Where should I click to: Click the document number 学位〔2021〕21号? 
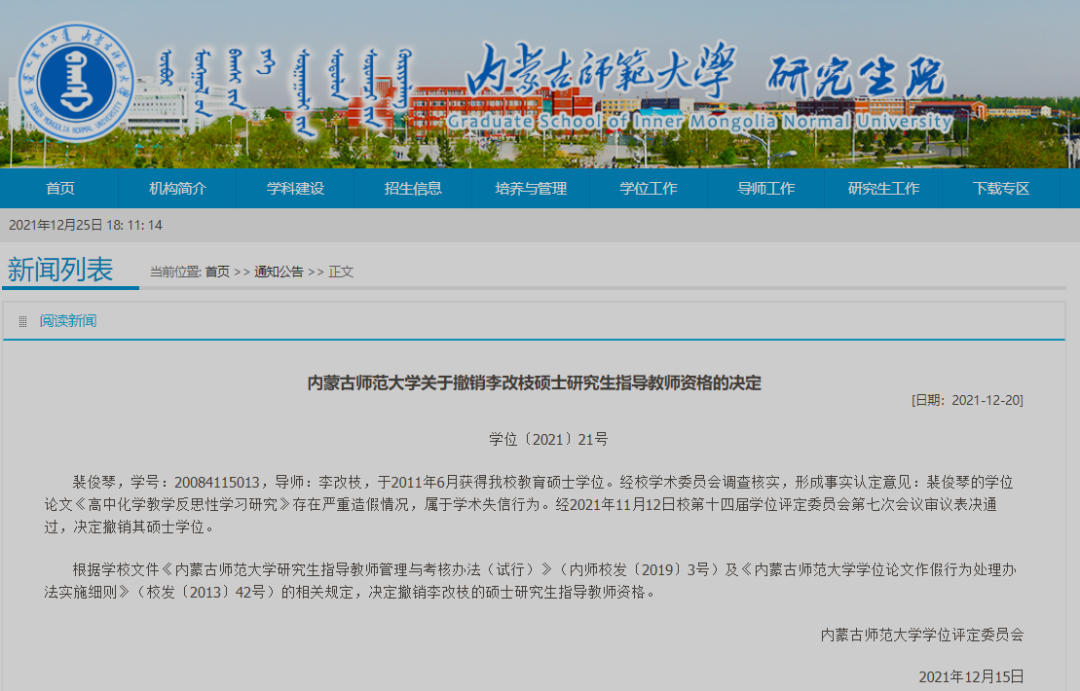pos(548,440)
